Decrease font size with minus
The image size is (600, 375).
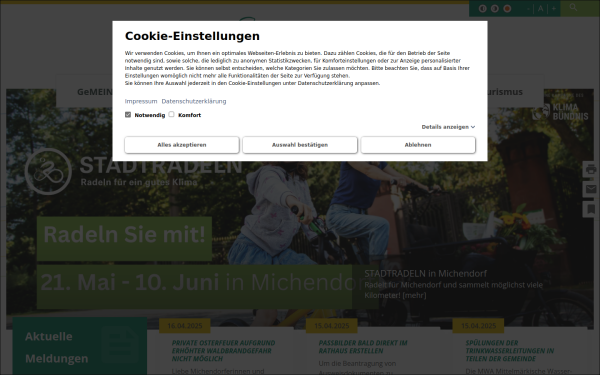pos(528,8)
